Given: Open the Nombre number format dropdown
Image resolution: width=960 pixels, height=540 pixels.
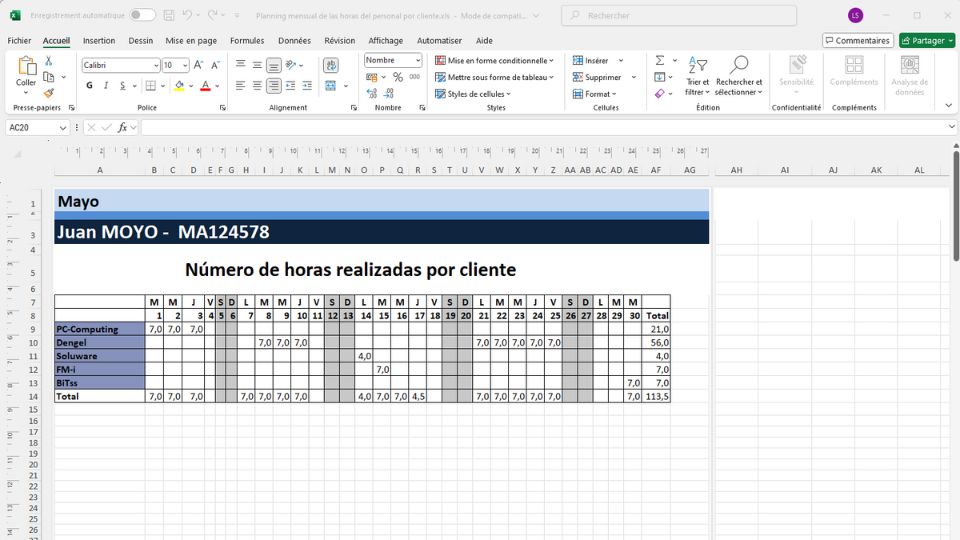Looking at the screenshot, I should click(x=418, y=60).
